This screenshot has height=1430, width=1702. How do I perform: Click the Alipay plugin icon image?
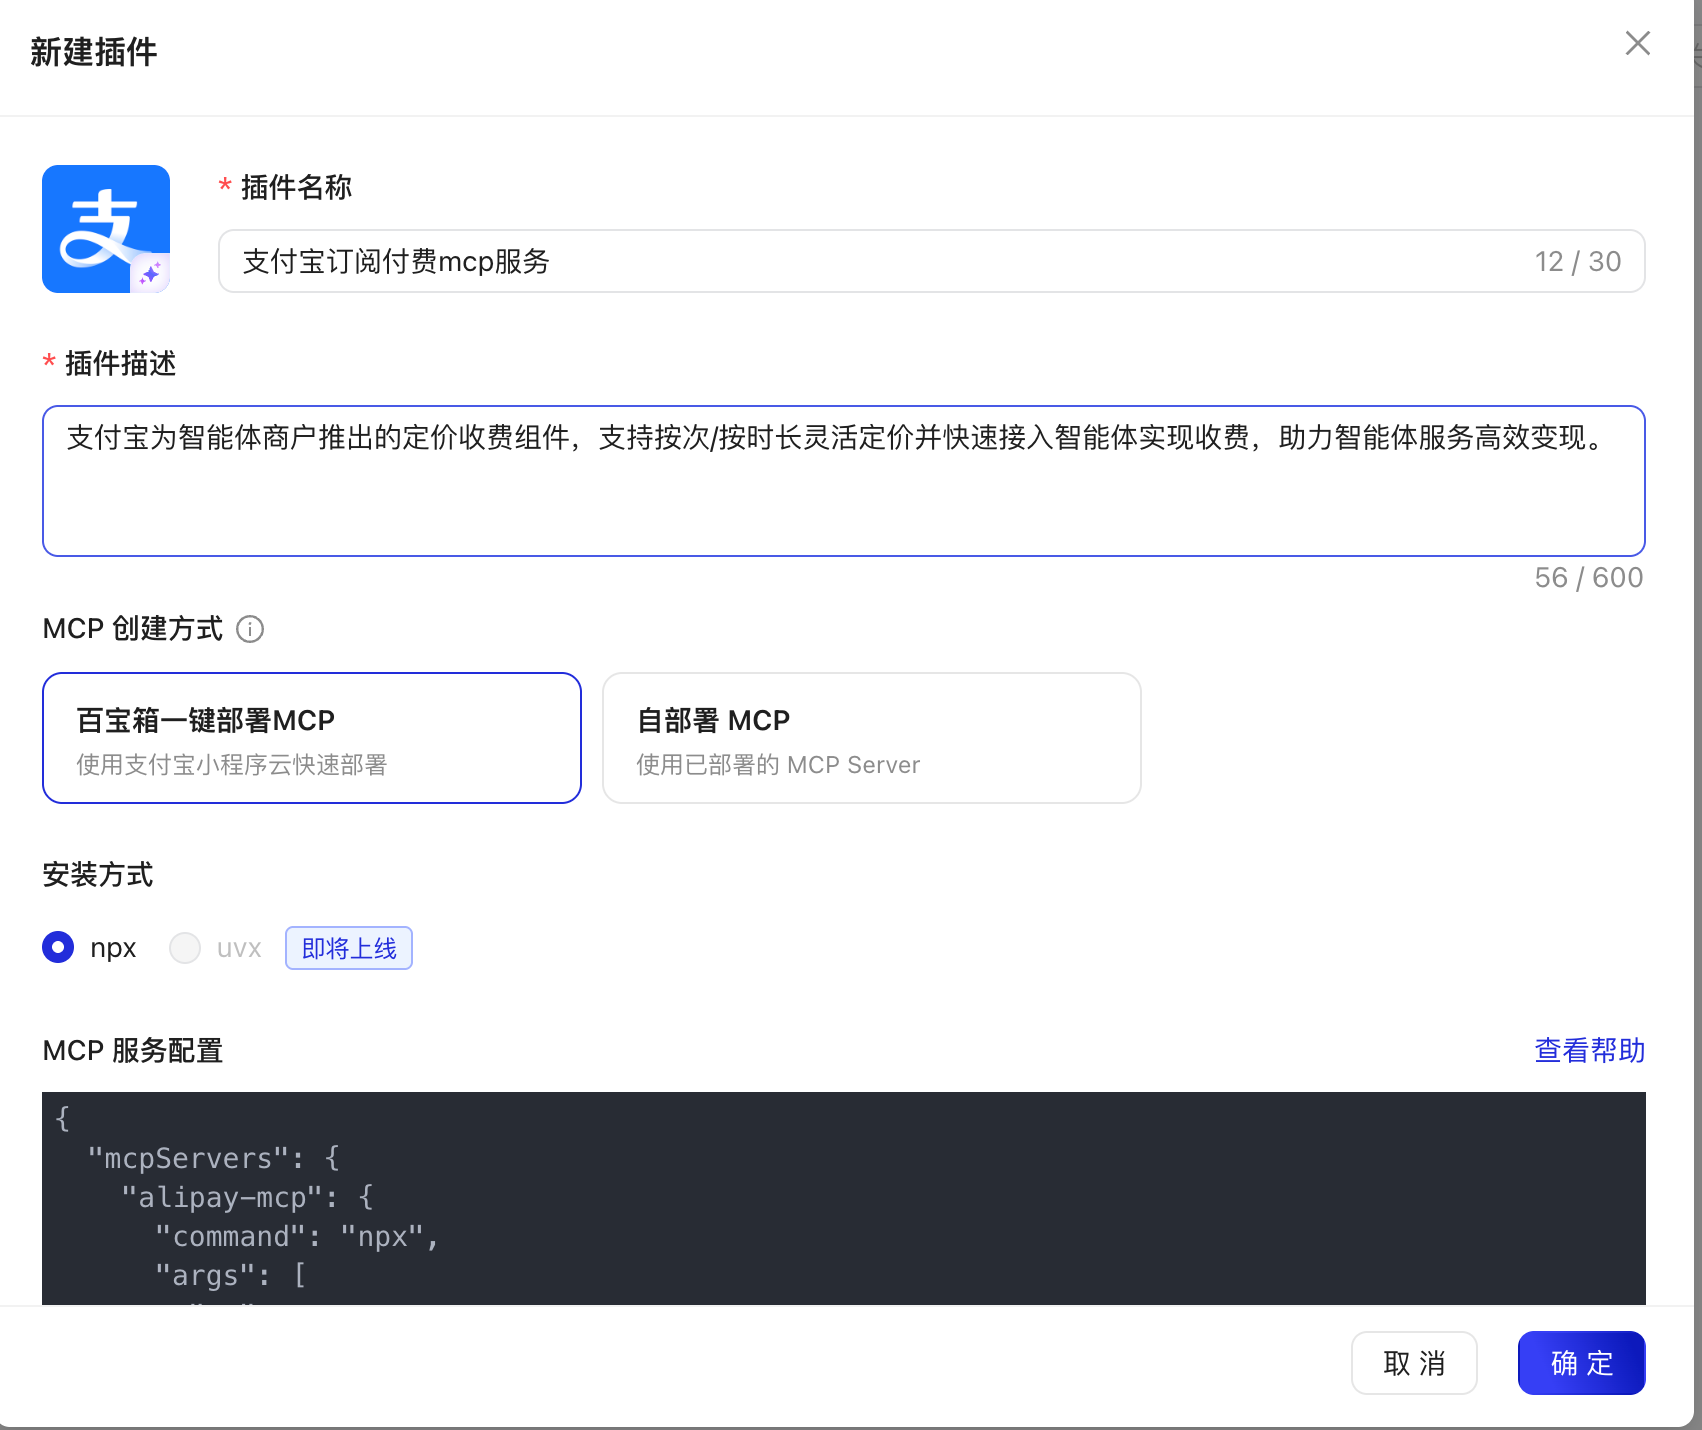pos(105,228)
